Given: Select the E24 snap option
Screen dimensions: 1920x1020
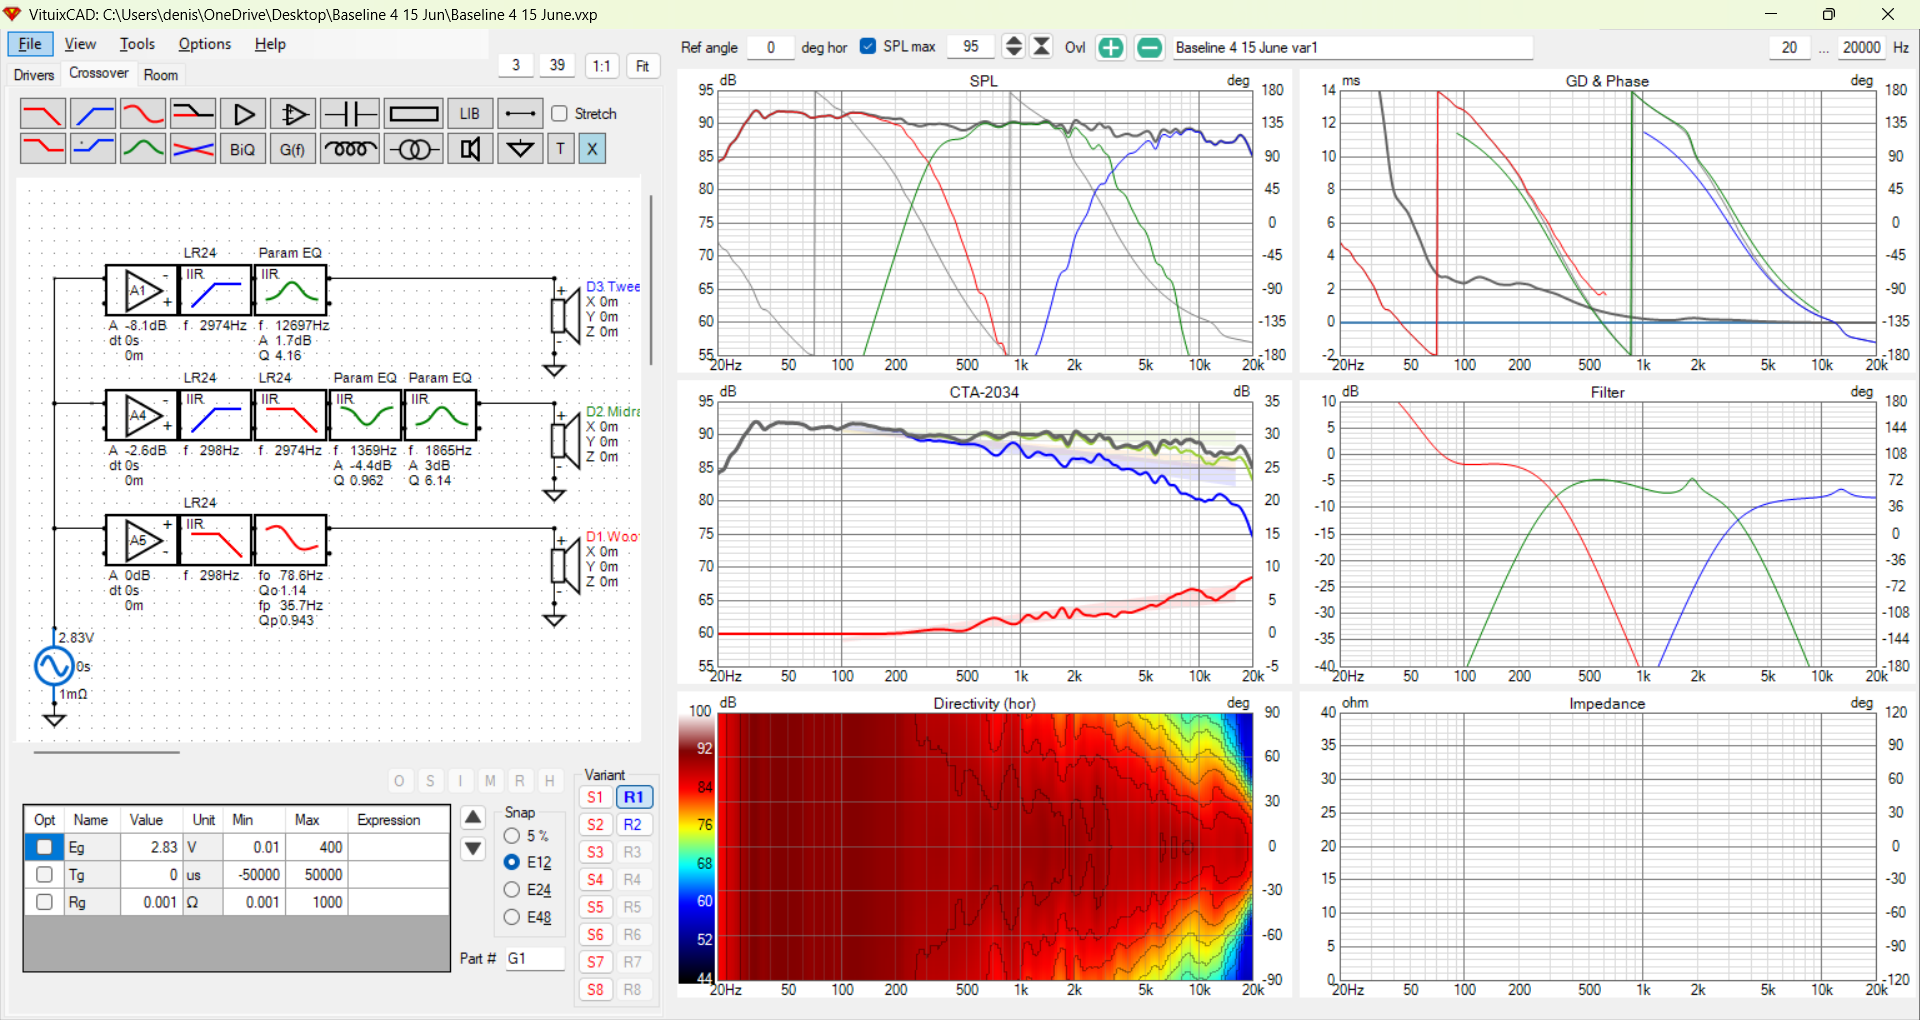Looking at the screenshot, I should coord(512,889).
